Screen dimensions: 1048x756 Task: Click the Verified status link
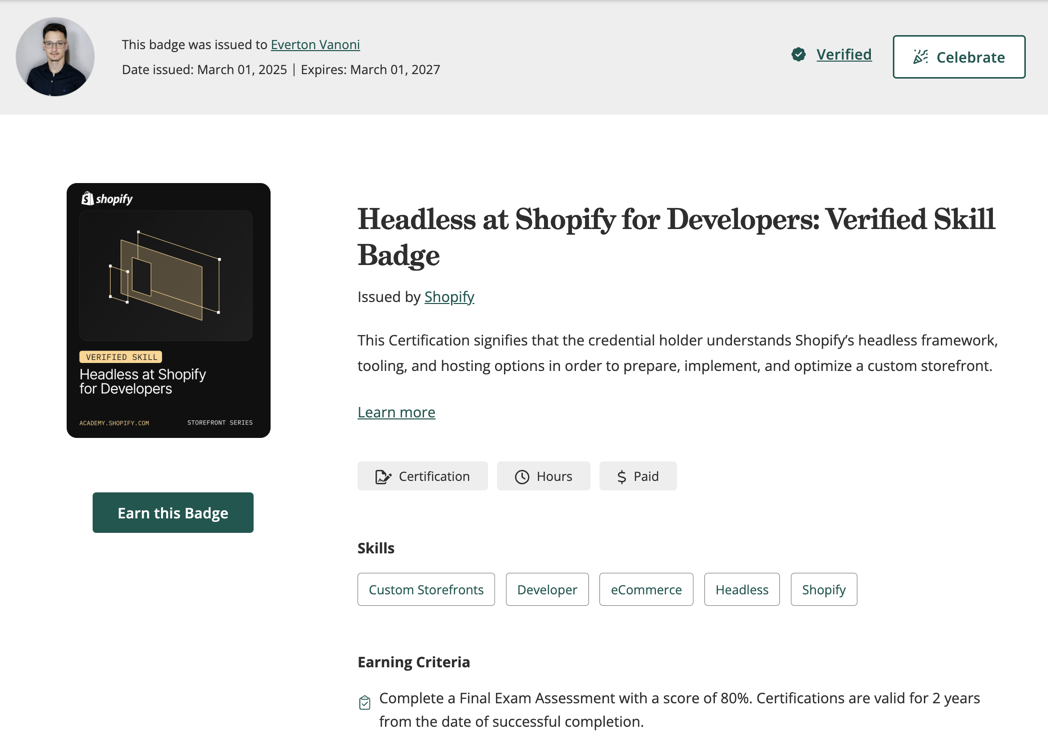pos(844,54)
